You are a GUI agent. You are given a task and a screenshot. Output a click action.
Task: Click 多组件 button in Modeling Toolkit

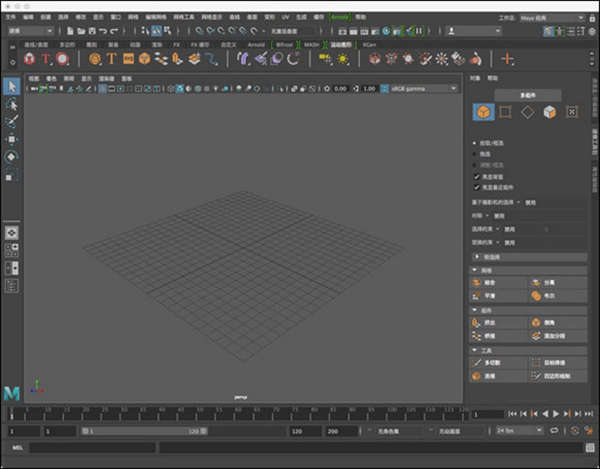click(x=528, y=95)
